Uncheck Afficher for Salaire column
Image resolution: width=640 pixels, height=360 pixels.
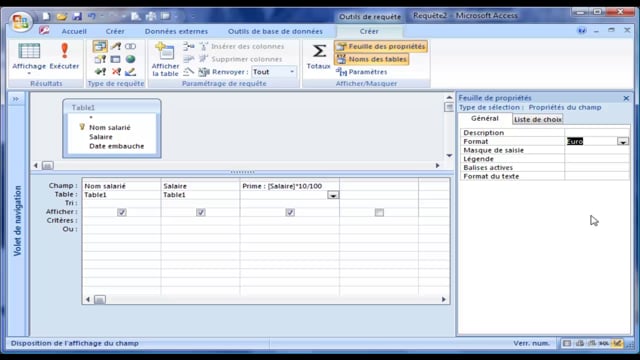click(x=200, y=212)
